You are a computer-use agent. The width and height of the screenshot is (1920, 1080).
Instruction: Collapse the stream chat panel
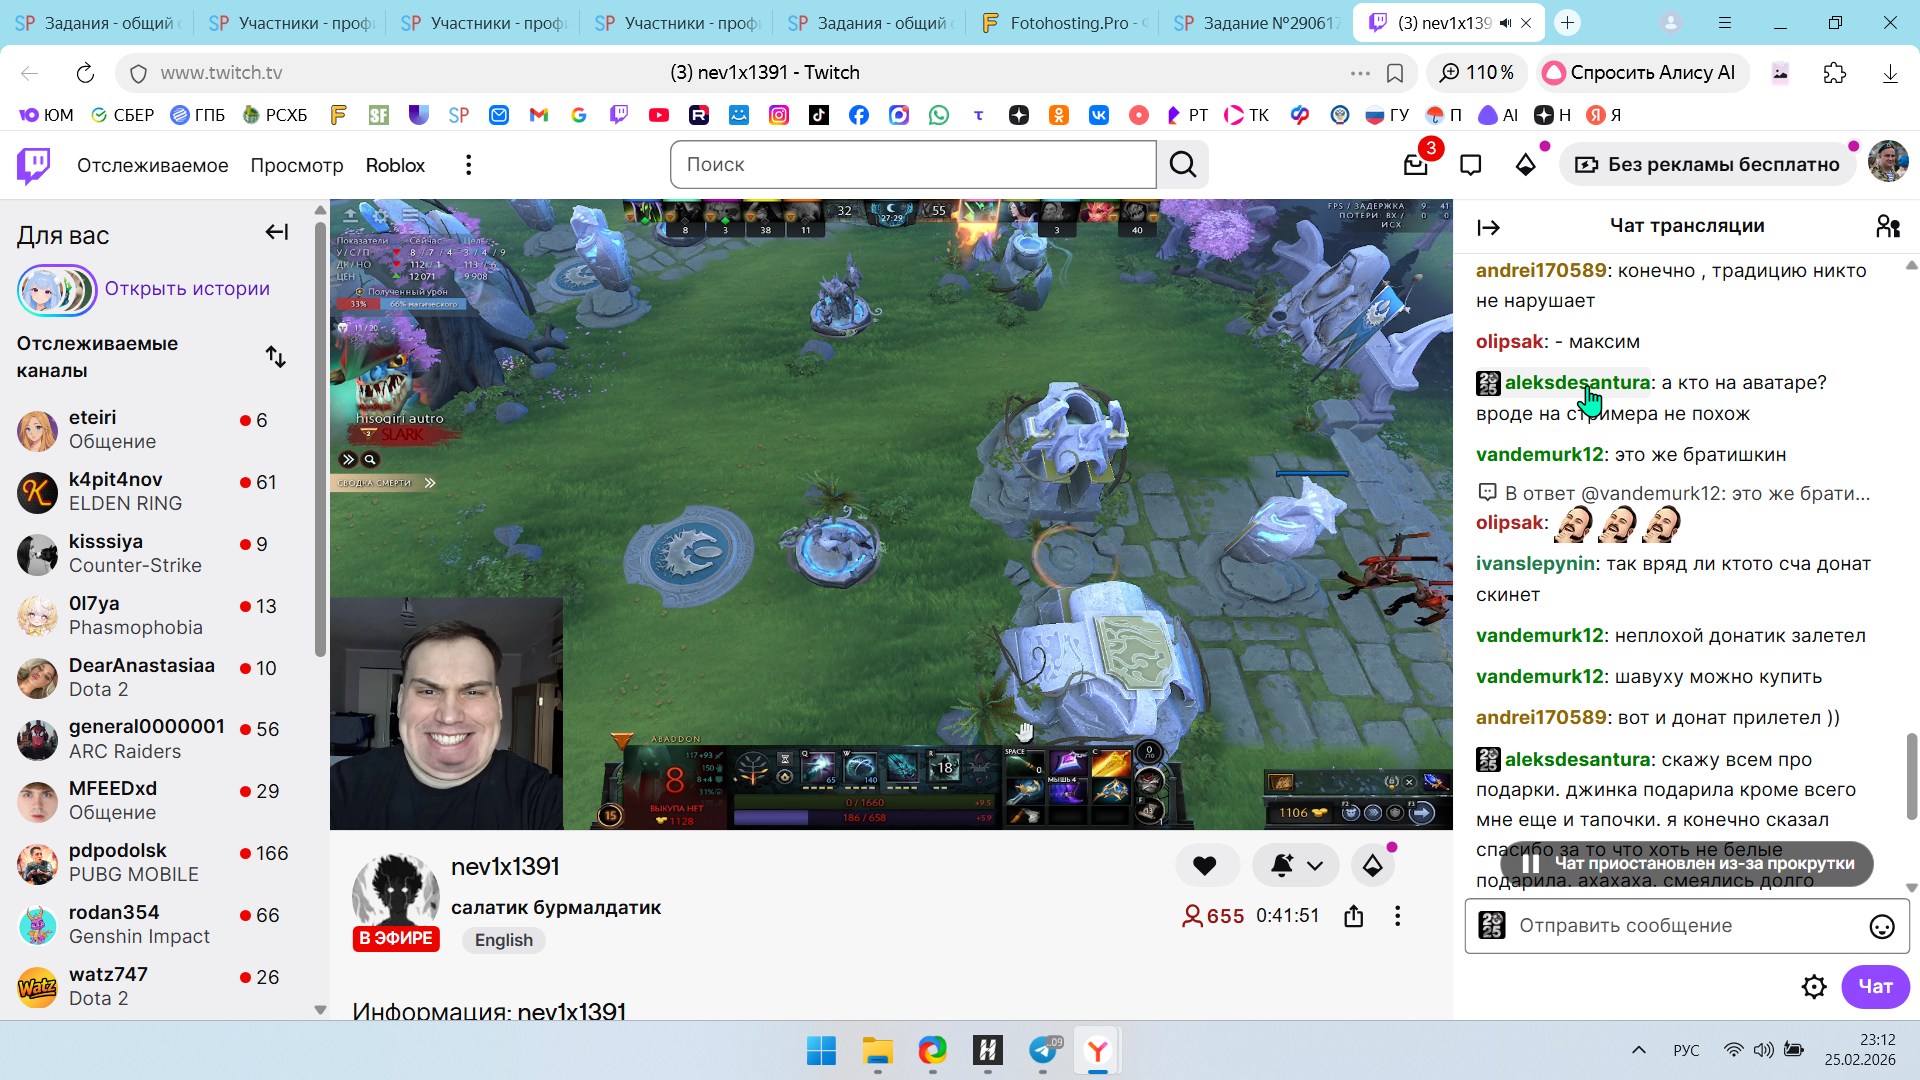(x=1488, y=228)
